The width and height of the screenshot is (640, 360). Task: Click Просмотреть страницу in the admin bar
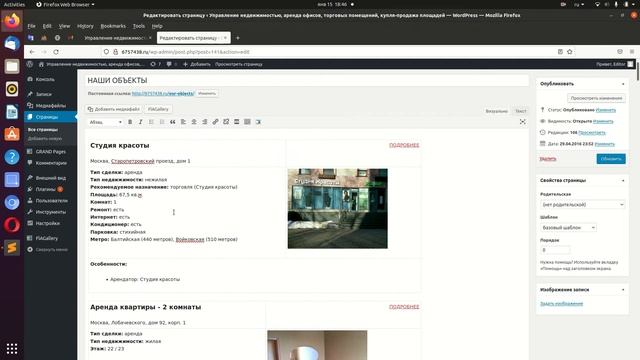239,64
